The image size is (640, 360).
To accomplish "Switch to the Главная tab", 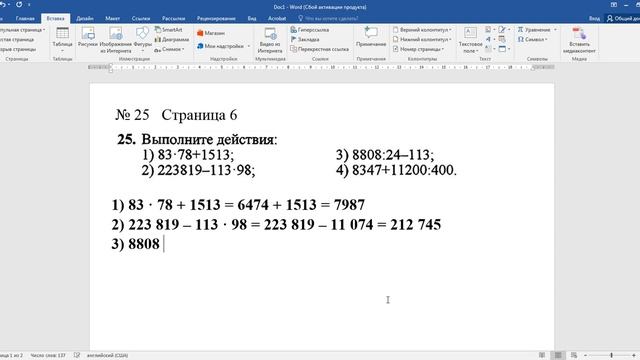I will [x=25, y=18].
